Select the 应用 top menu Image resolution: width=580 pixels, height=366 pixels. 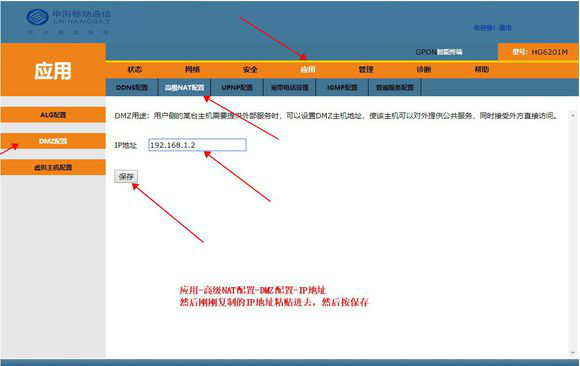tap(308, 69)
